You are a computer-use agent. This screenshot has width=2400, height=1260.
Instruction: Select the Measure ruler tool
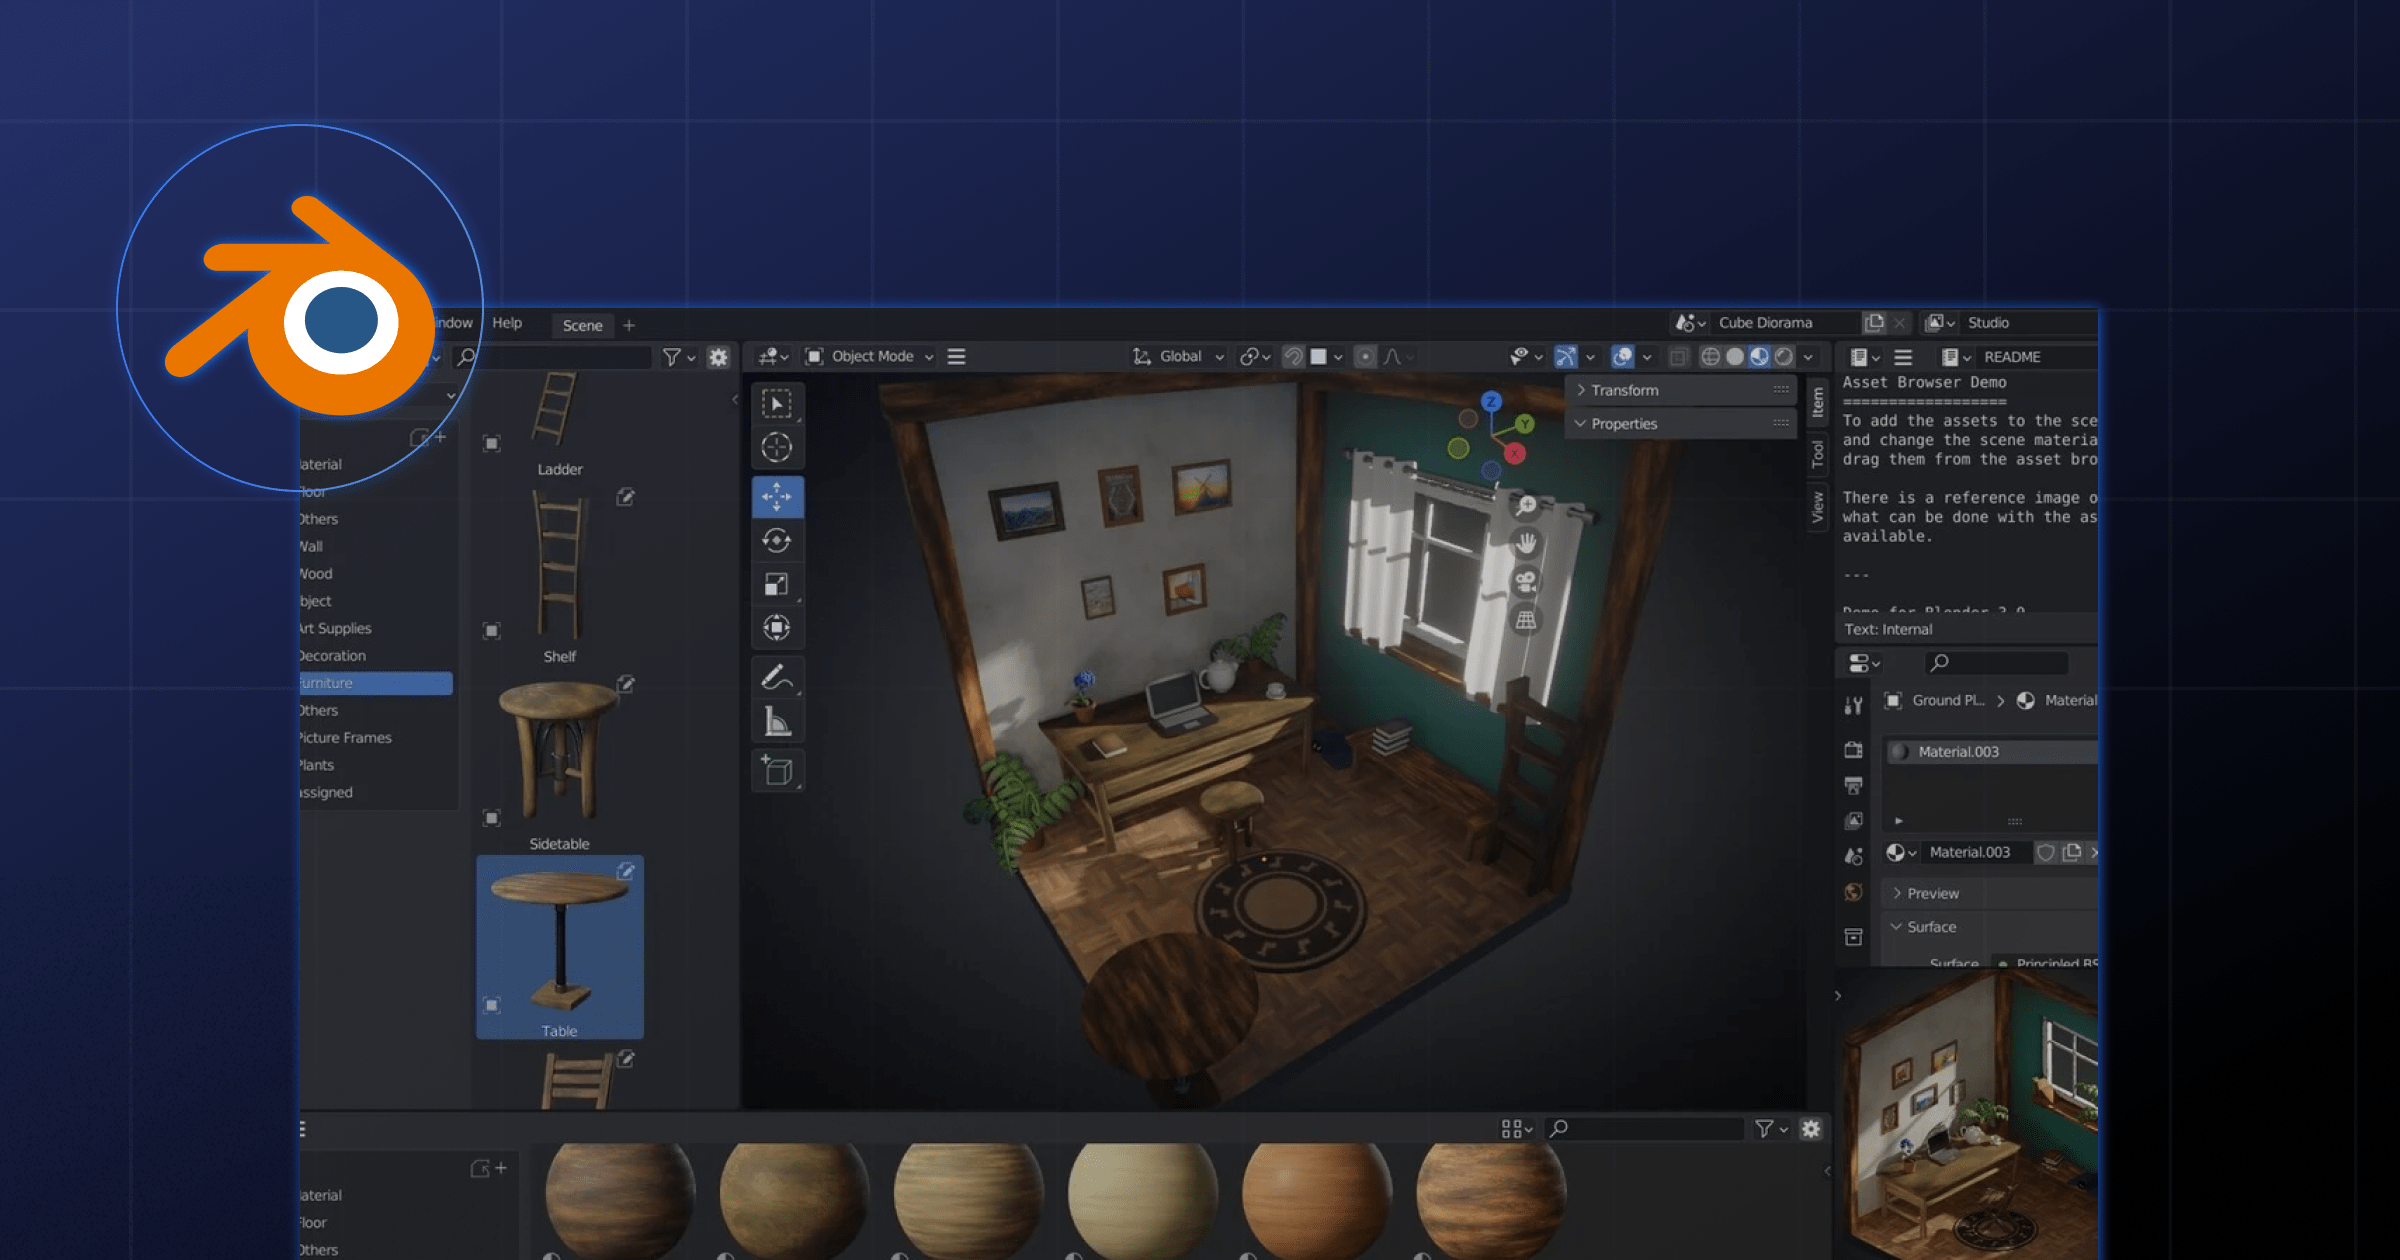pyautogui.click(x=777, y=721)
